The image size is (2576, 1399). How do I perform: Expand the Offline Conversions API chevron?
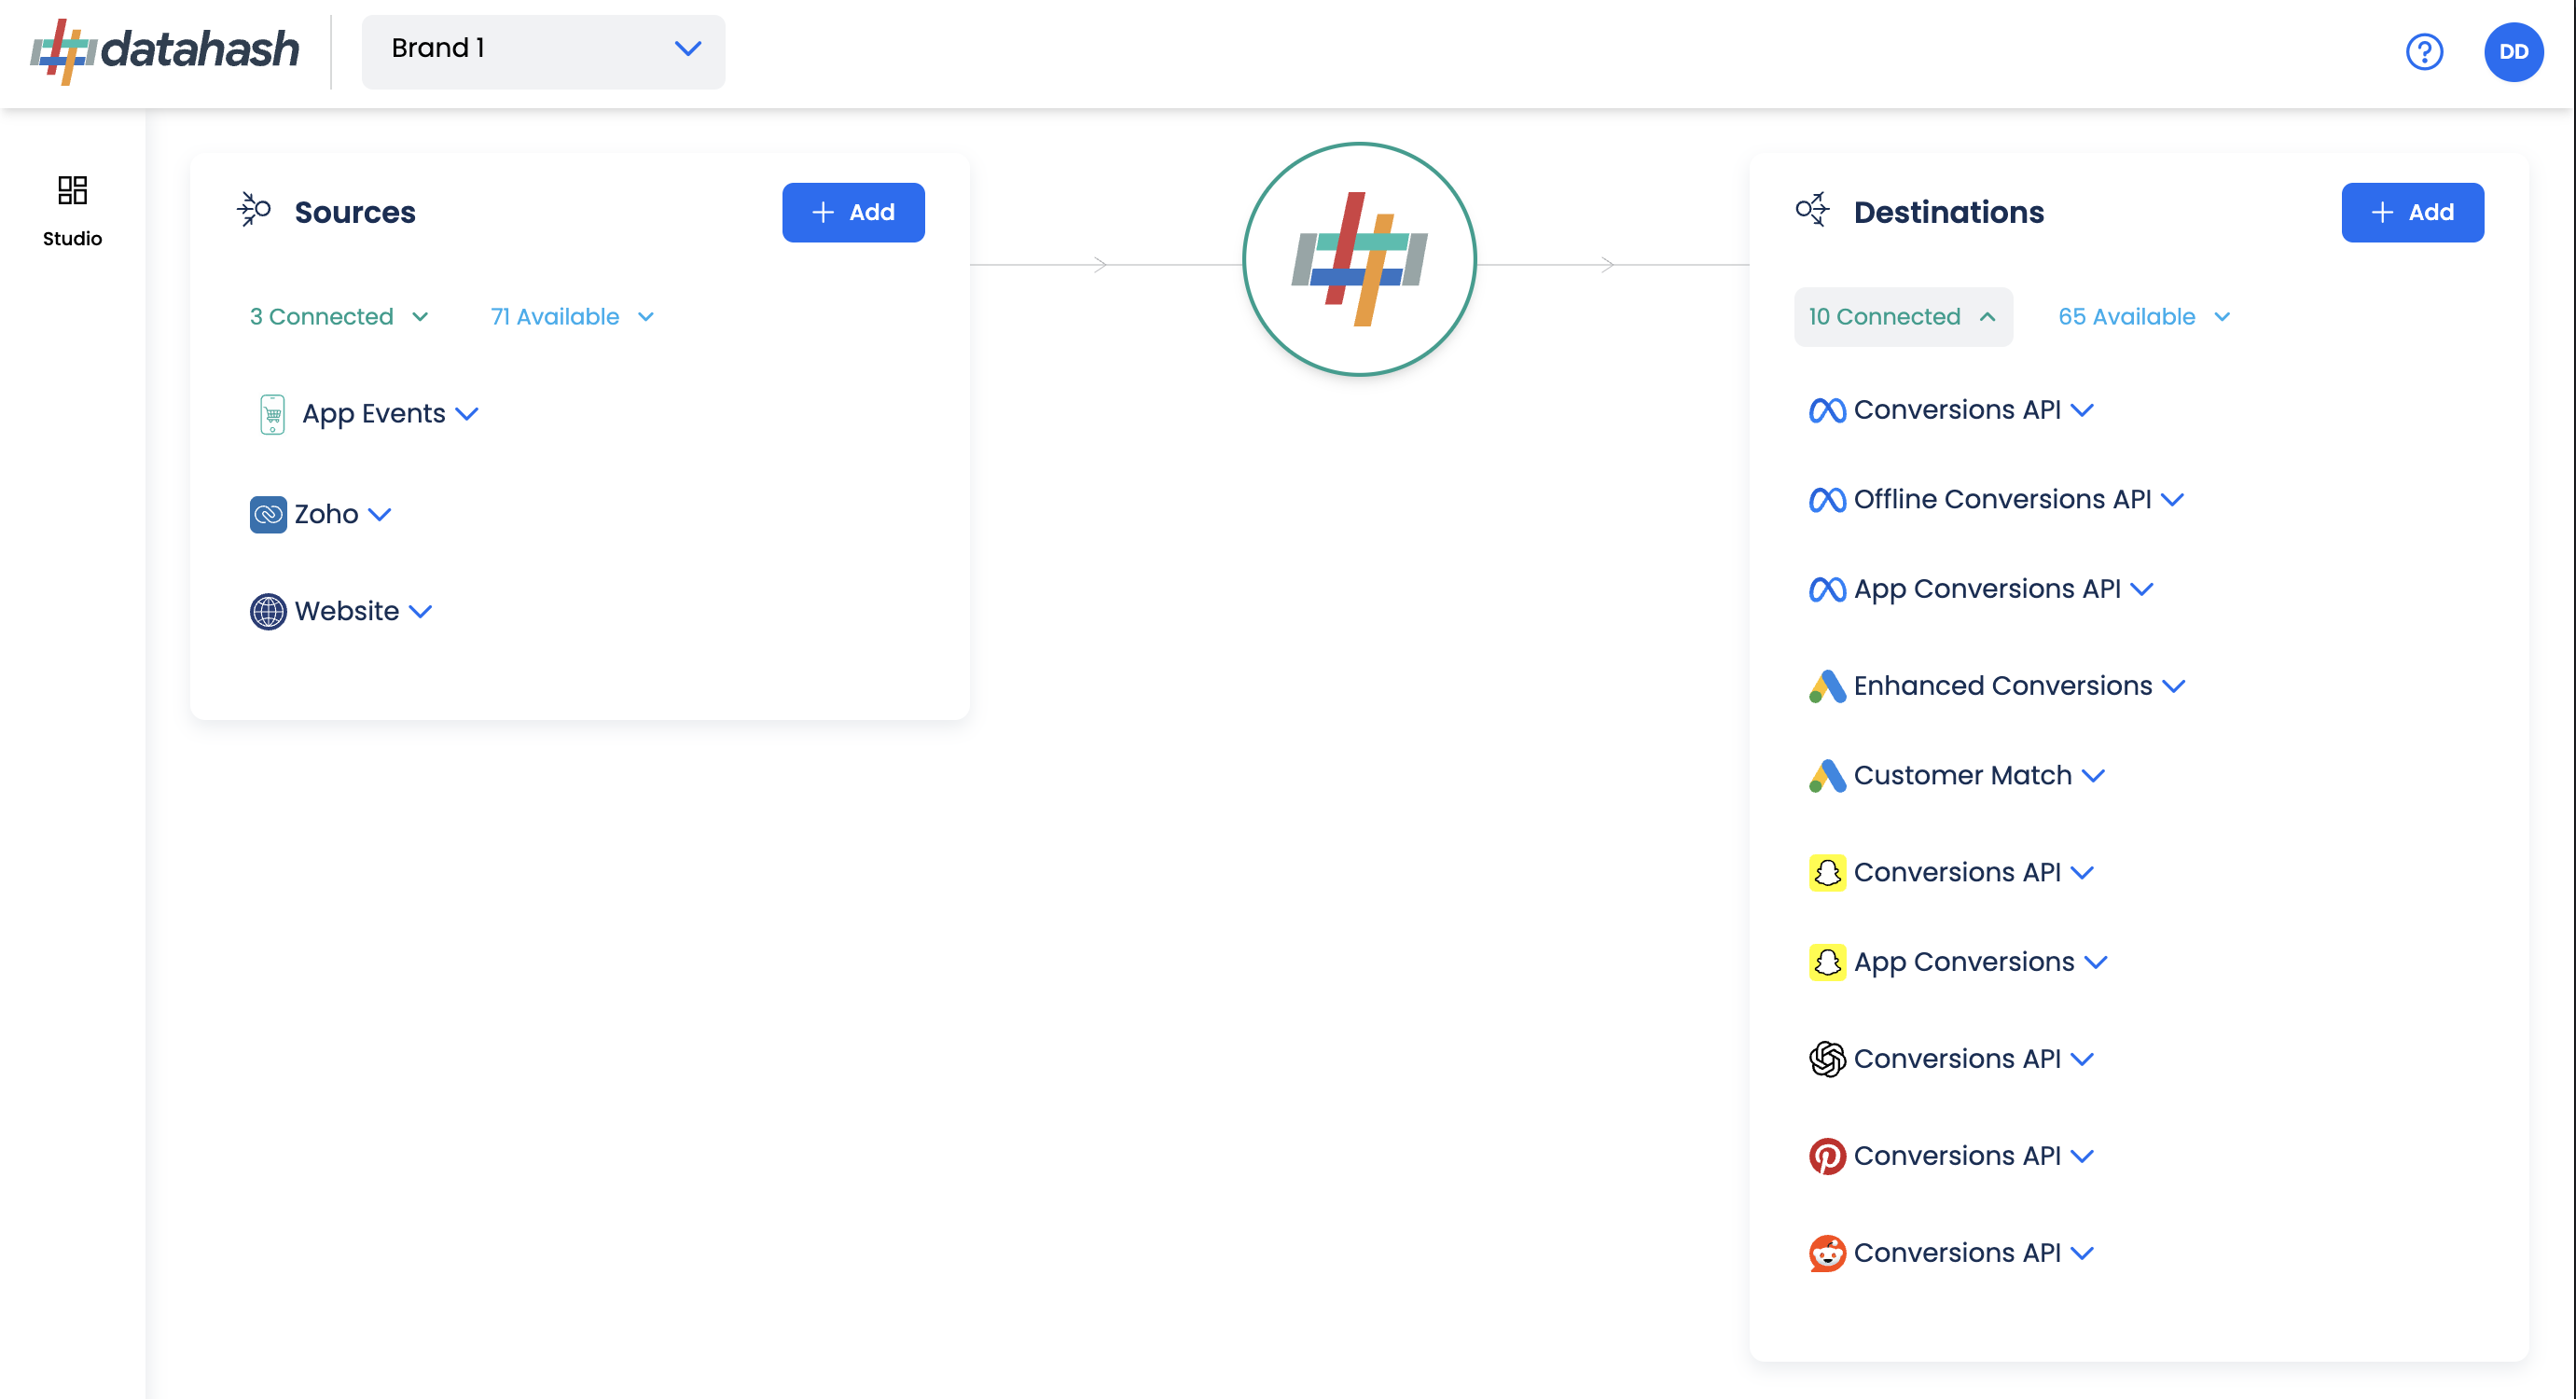pos(2173,499)
